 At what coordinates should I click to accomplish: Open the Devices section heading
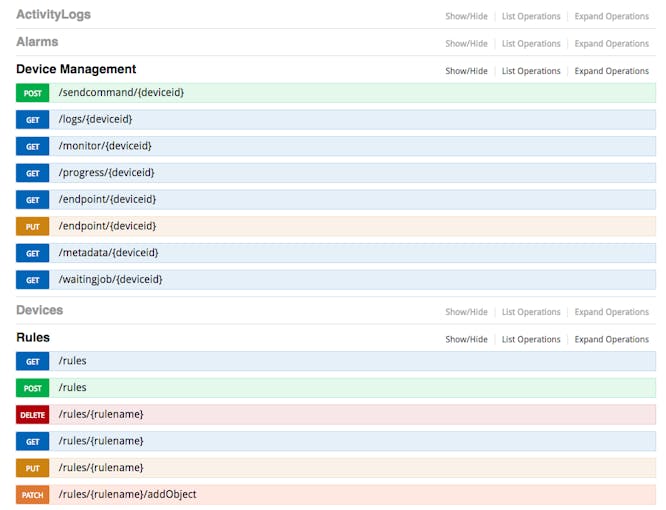[x=40, y=310]
